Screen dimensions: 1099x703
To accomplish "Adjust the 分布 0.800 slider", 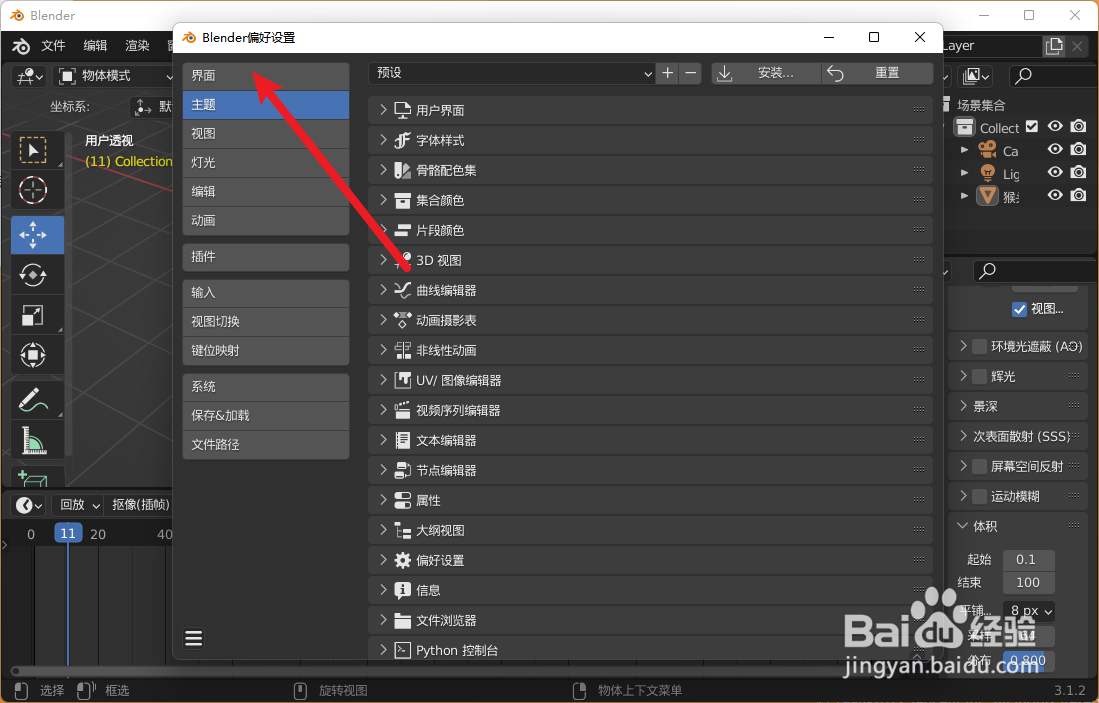I will pos(1028,660).
